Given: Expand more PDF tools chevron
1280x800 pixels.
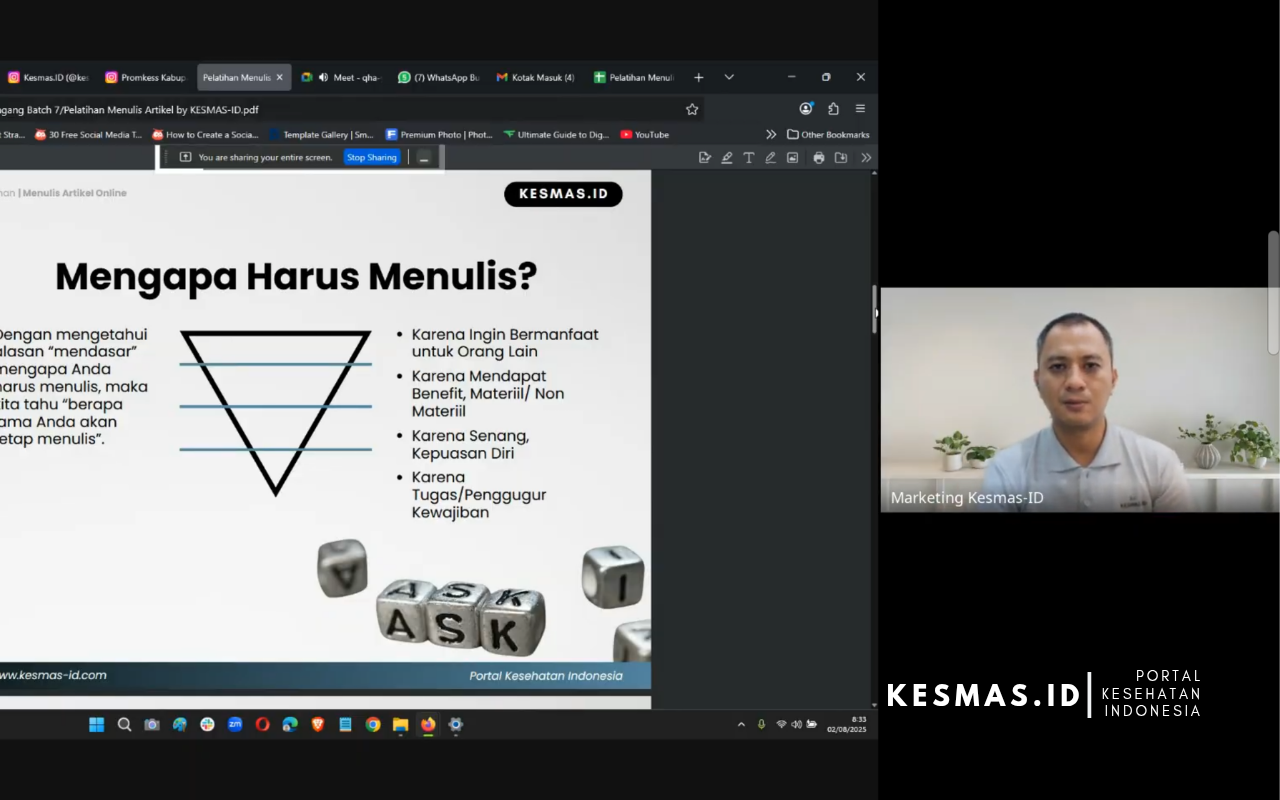Looking at the screenshot, I should tap(866, 158).
